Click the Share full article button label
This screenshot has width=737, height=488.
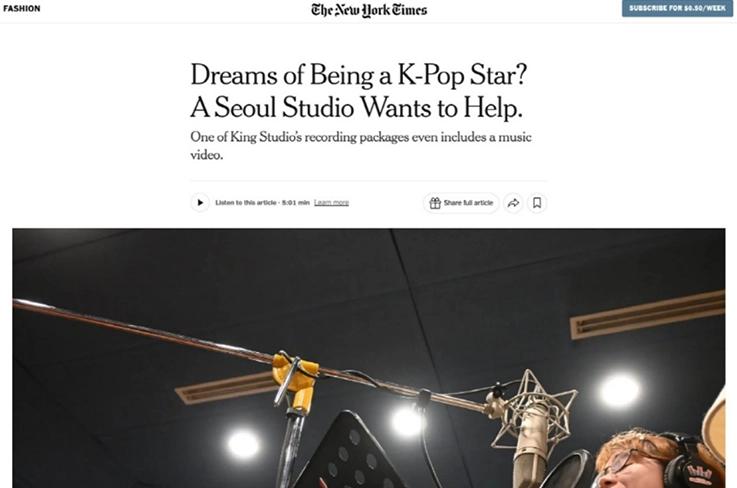(x=468, y=203)
